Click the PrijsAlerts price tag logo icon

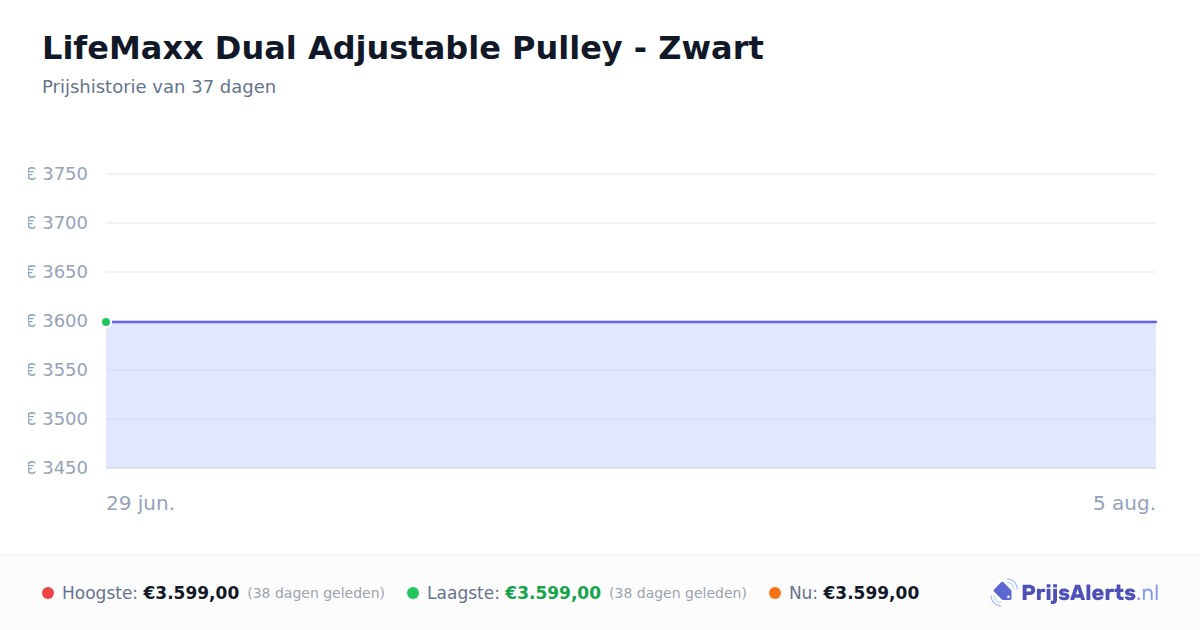coord(1003,593)
